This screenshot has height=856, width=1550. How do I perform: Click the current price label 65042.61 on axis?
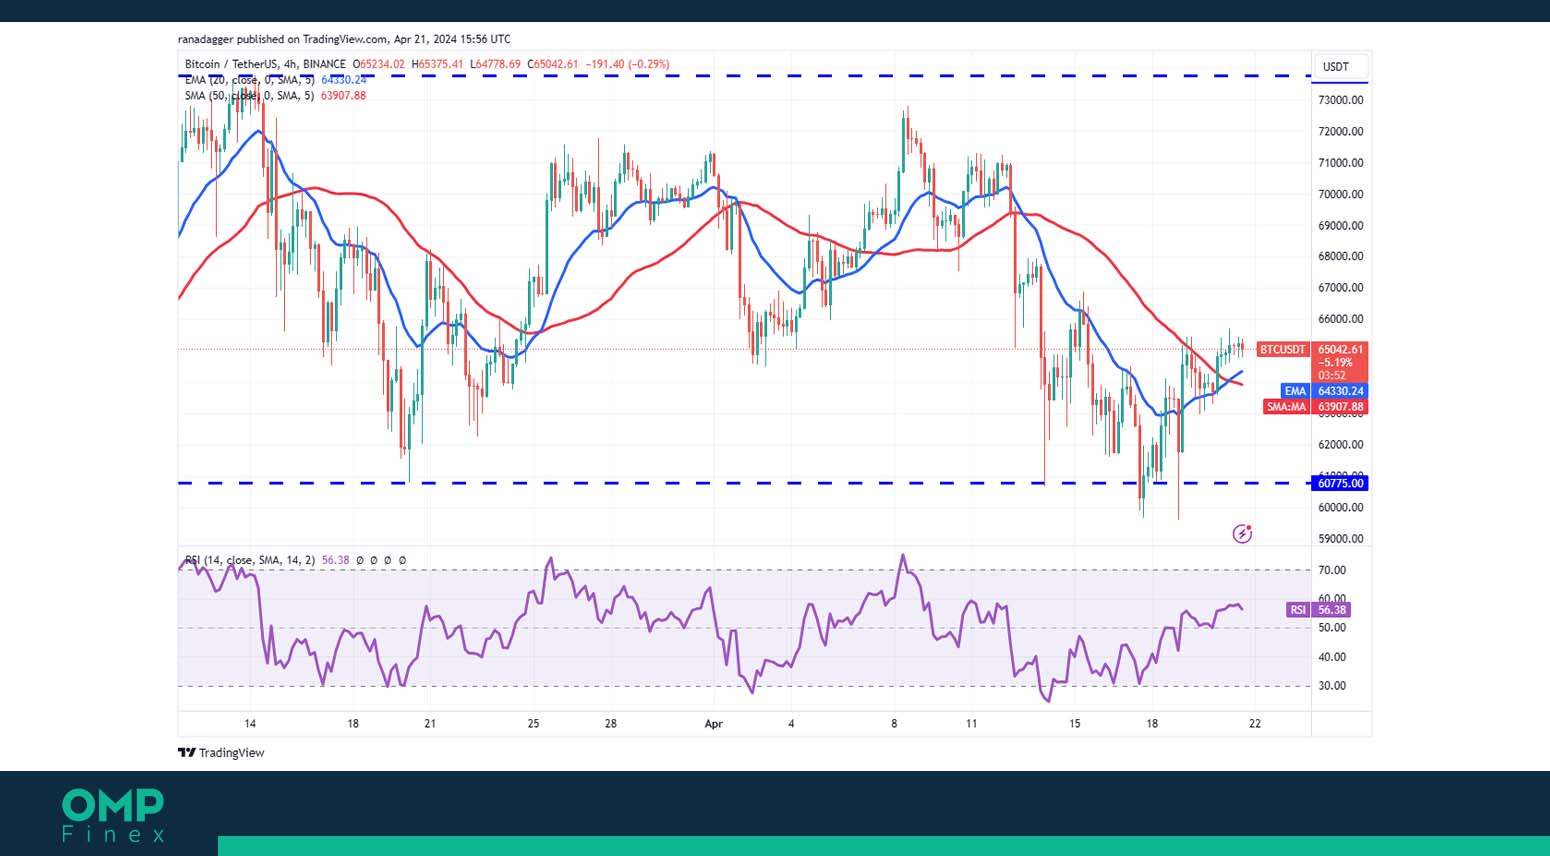pos(1340,350)
